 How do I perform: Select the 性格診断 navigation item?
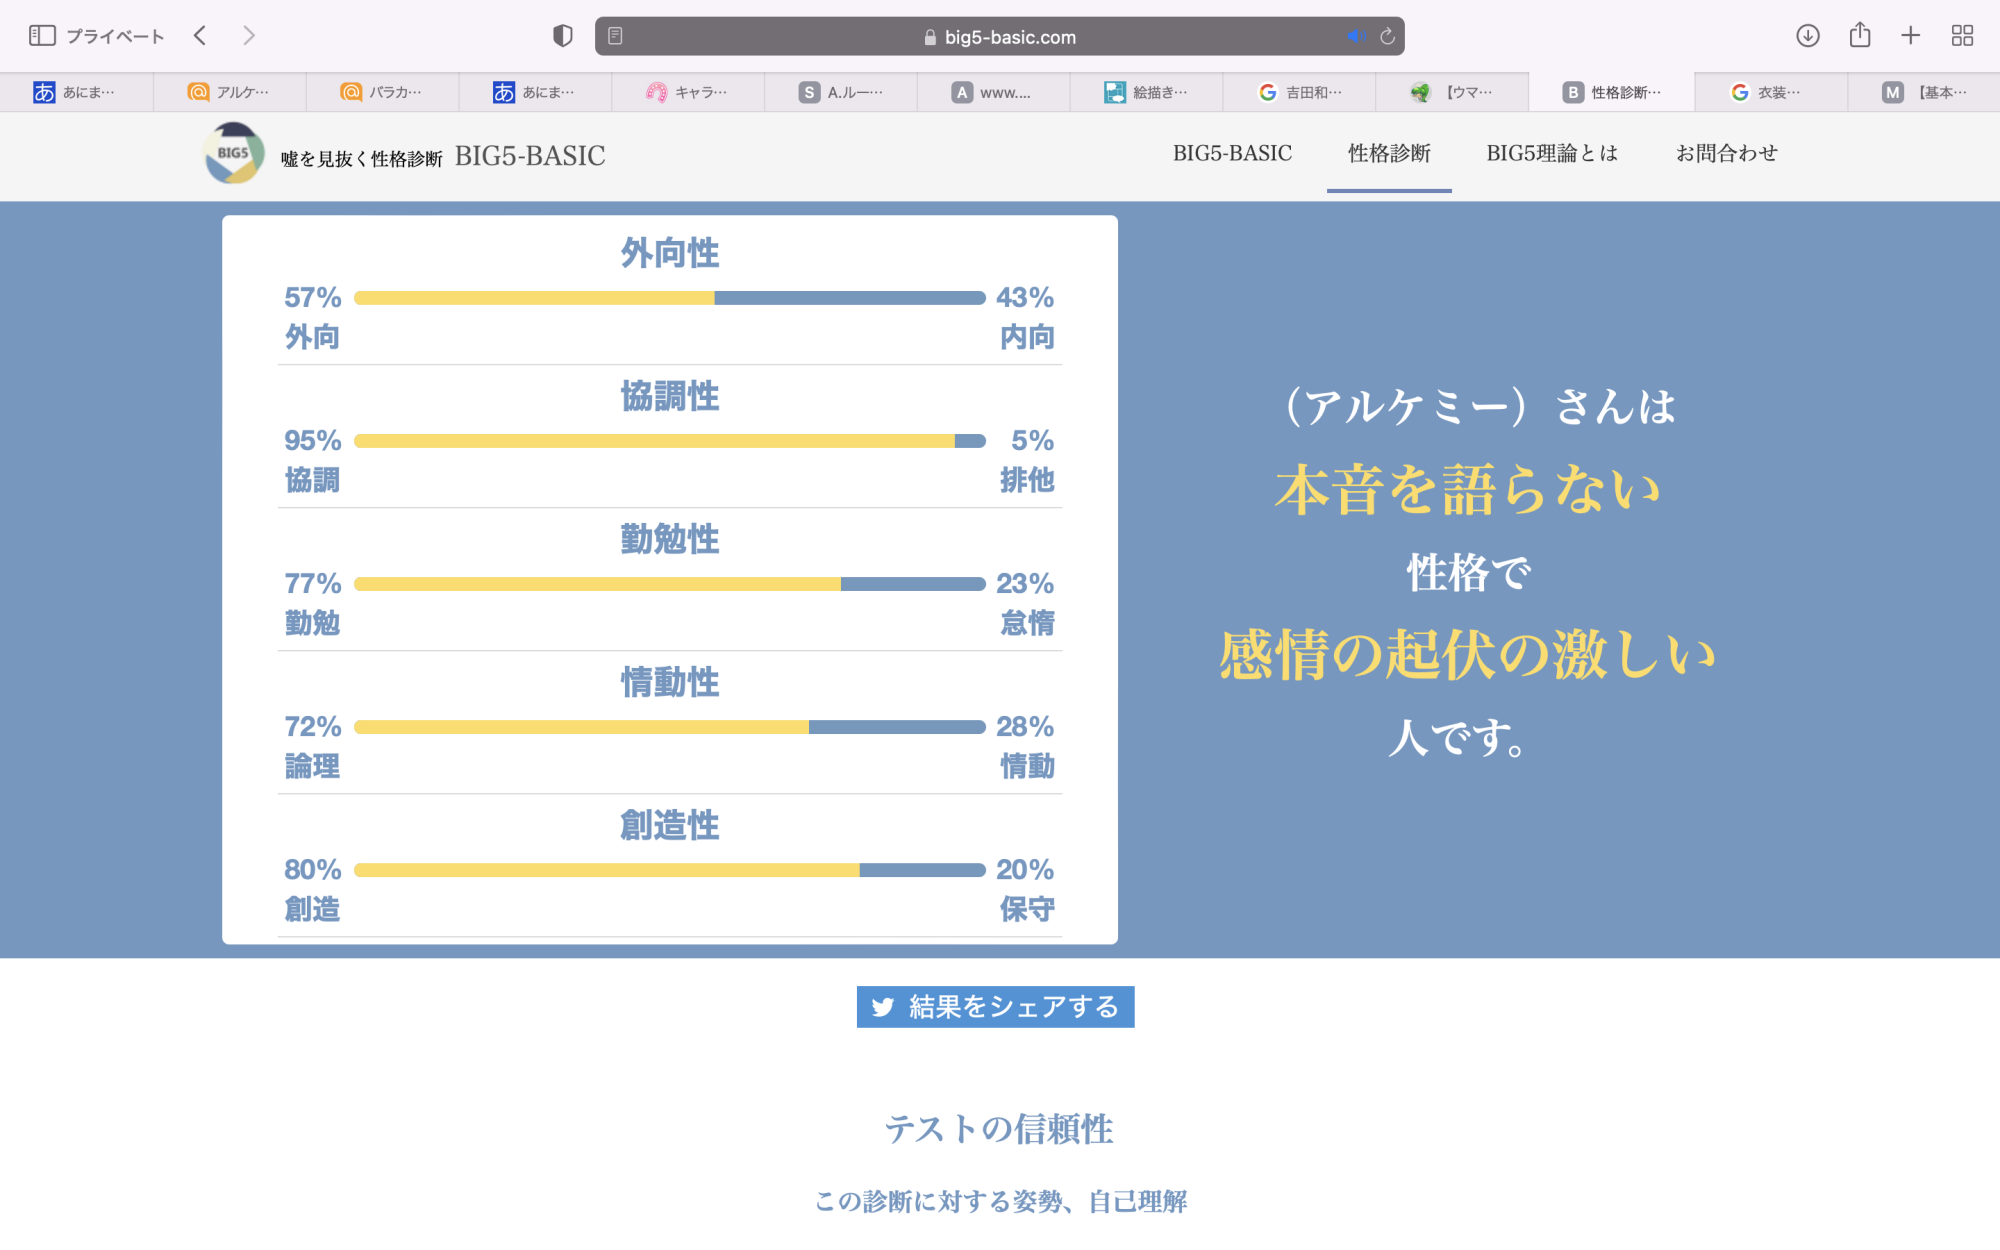tap(1388, 153)
